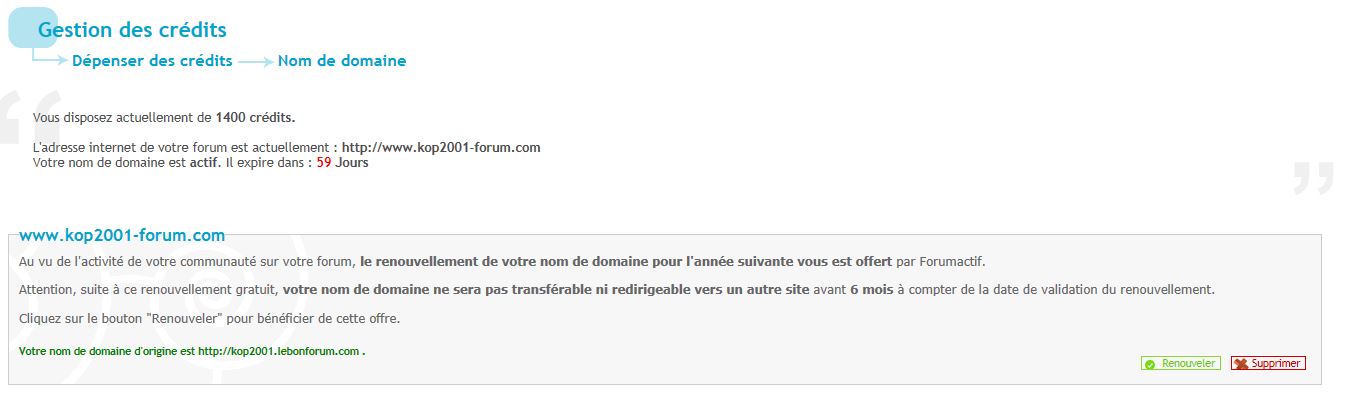Click the 1400 crédits balance text

(255, 117)
